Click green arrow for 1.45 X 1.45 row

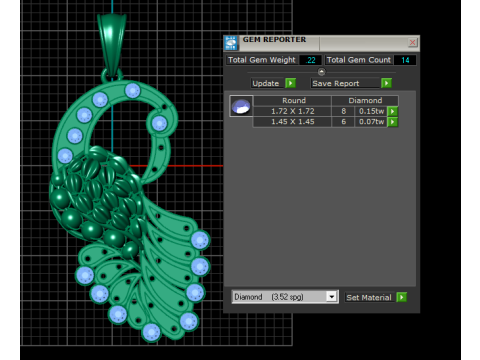[x=393, y=122]
